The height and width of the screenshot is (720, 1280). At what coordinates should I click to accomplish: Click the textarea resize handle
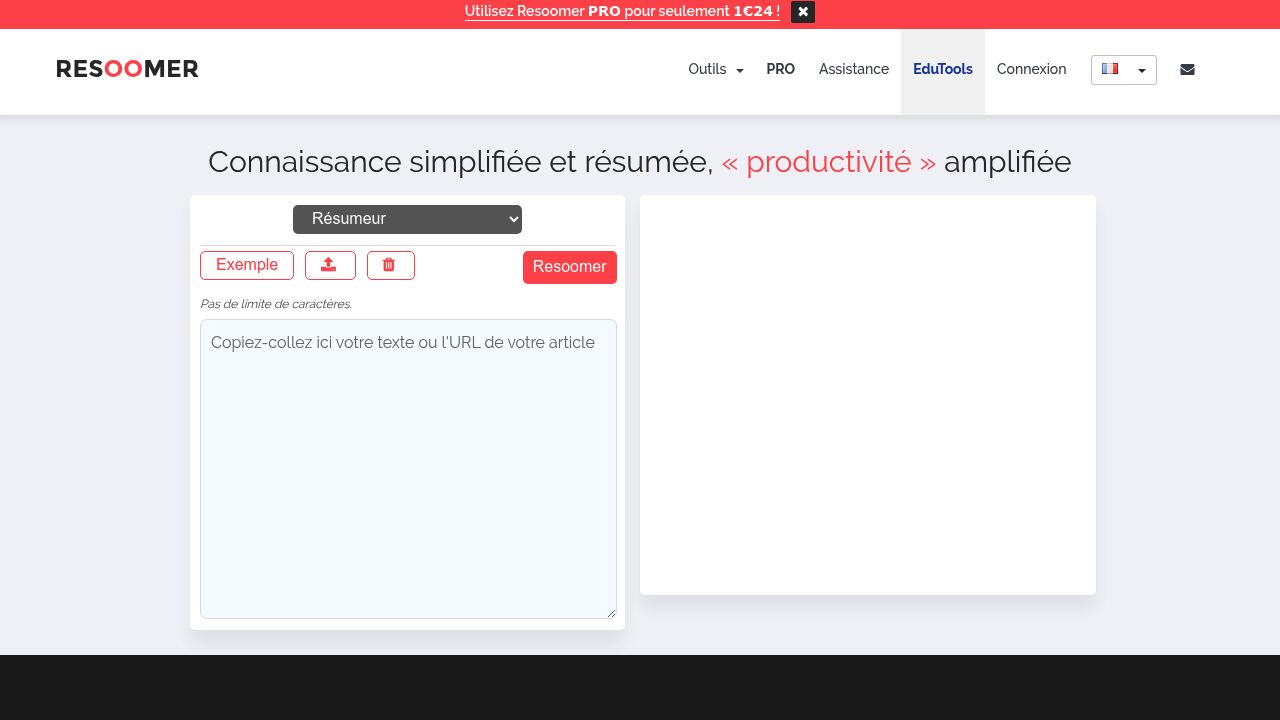pos(610,612)
